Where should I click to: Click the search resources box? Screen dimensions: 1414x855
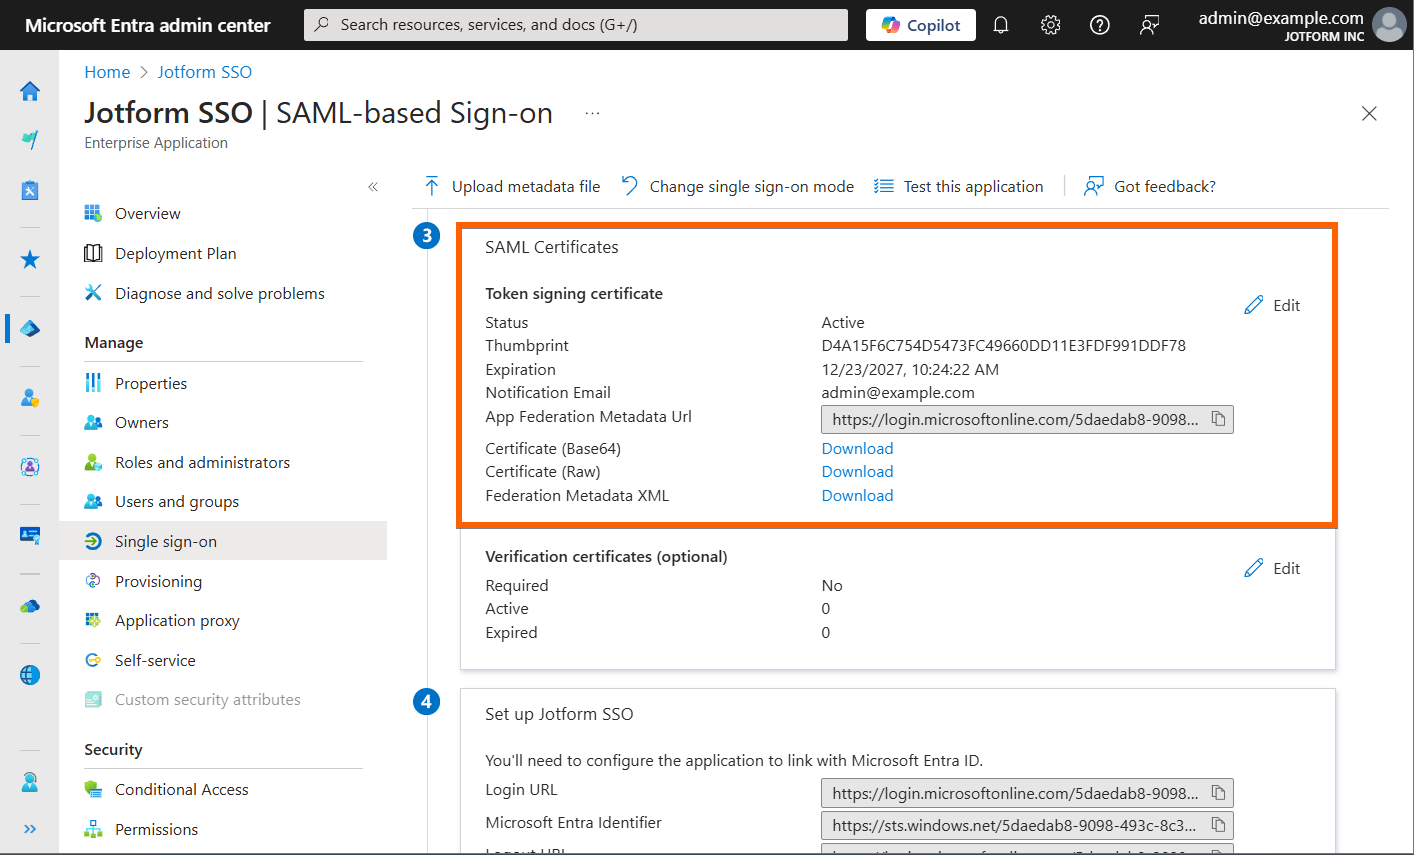tap(576, 25)
